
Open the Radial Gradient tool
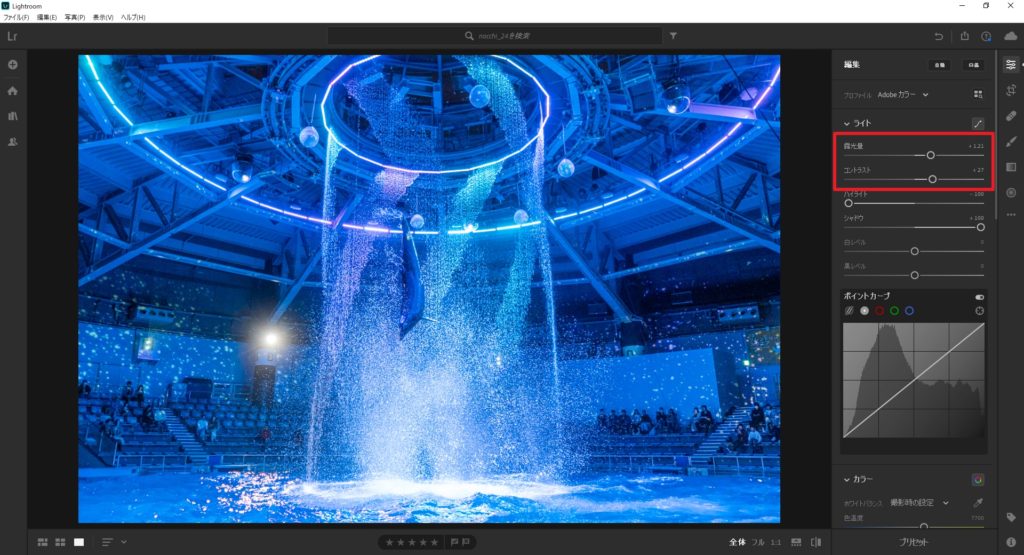tap(1010, 192)
